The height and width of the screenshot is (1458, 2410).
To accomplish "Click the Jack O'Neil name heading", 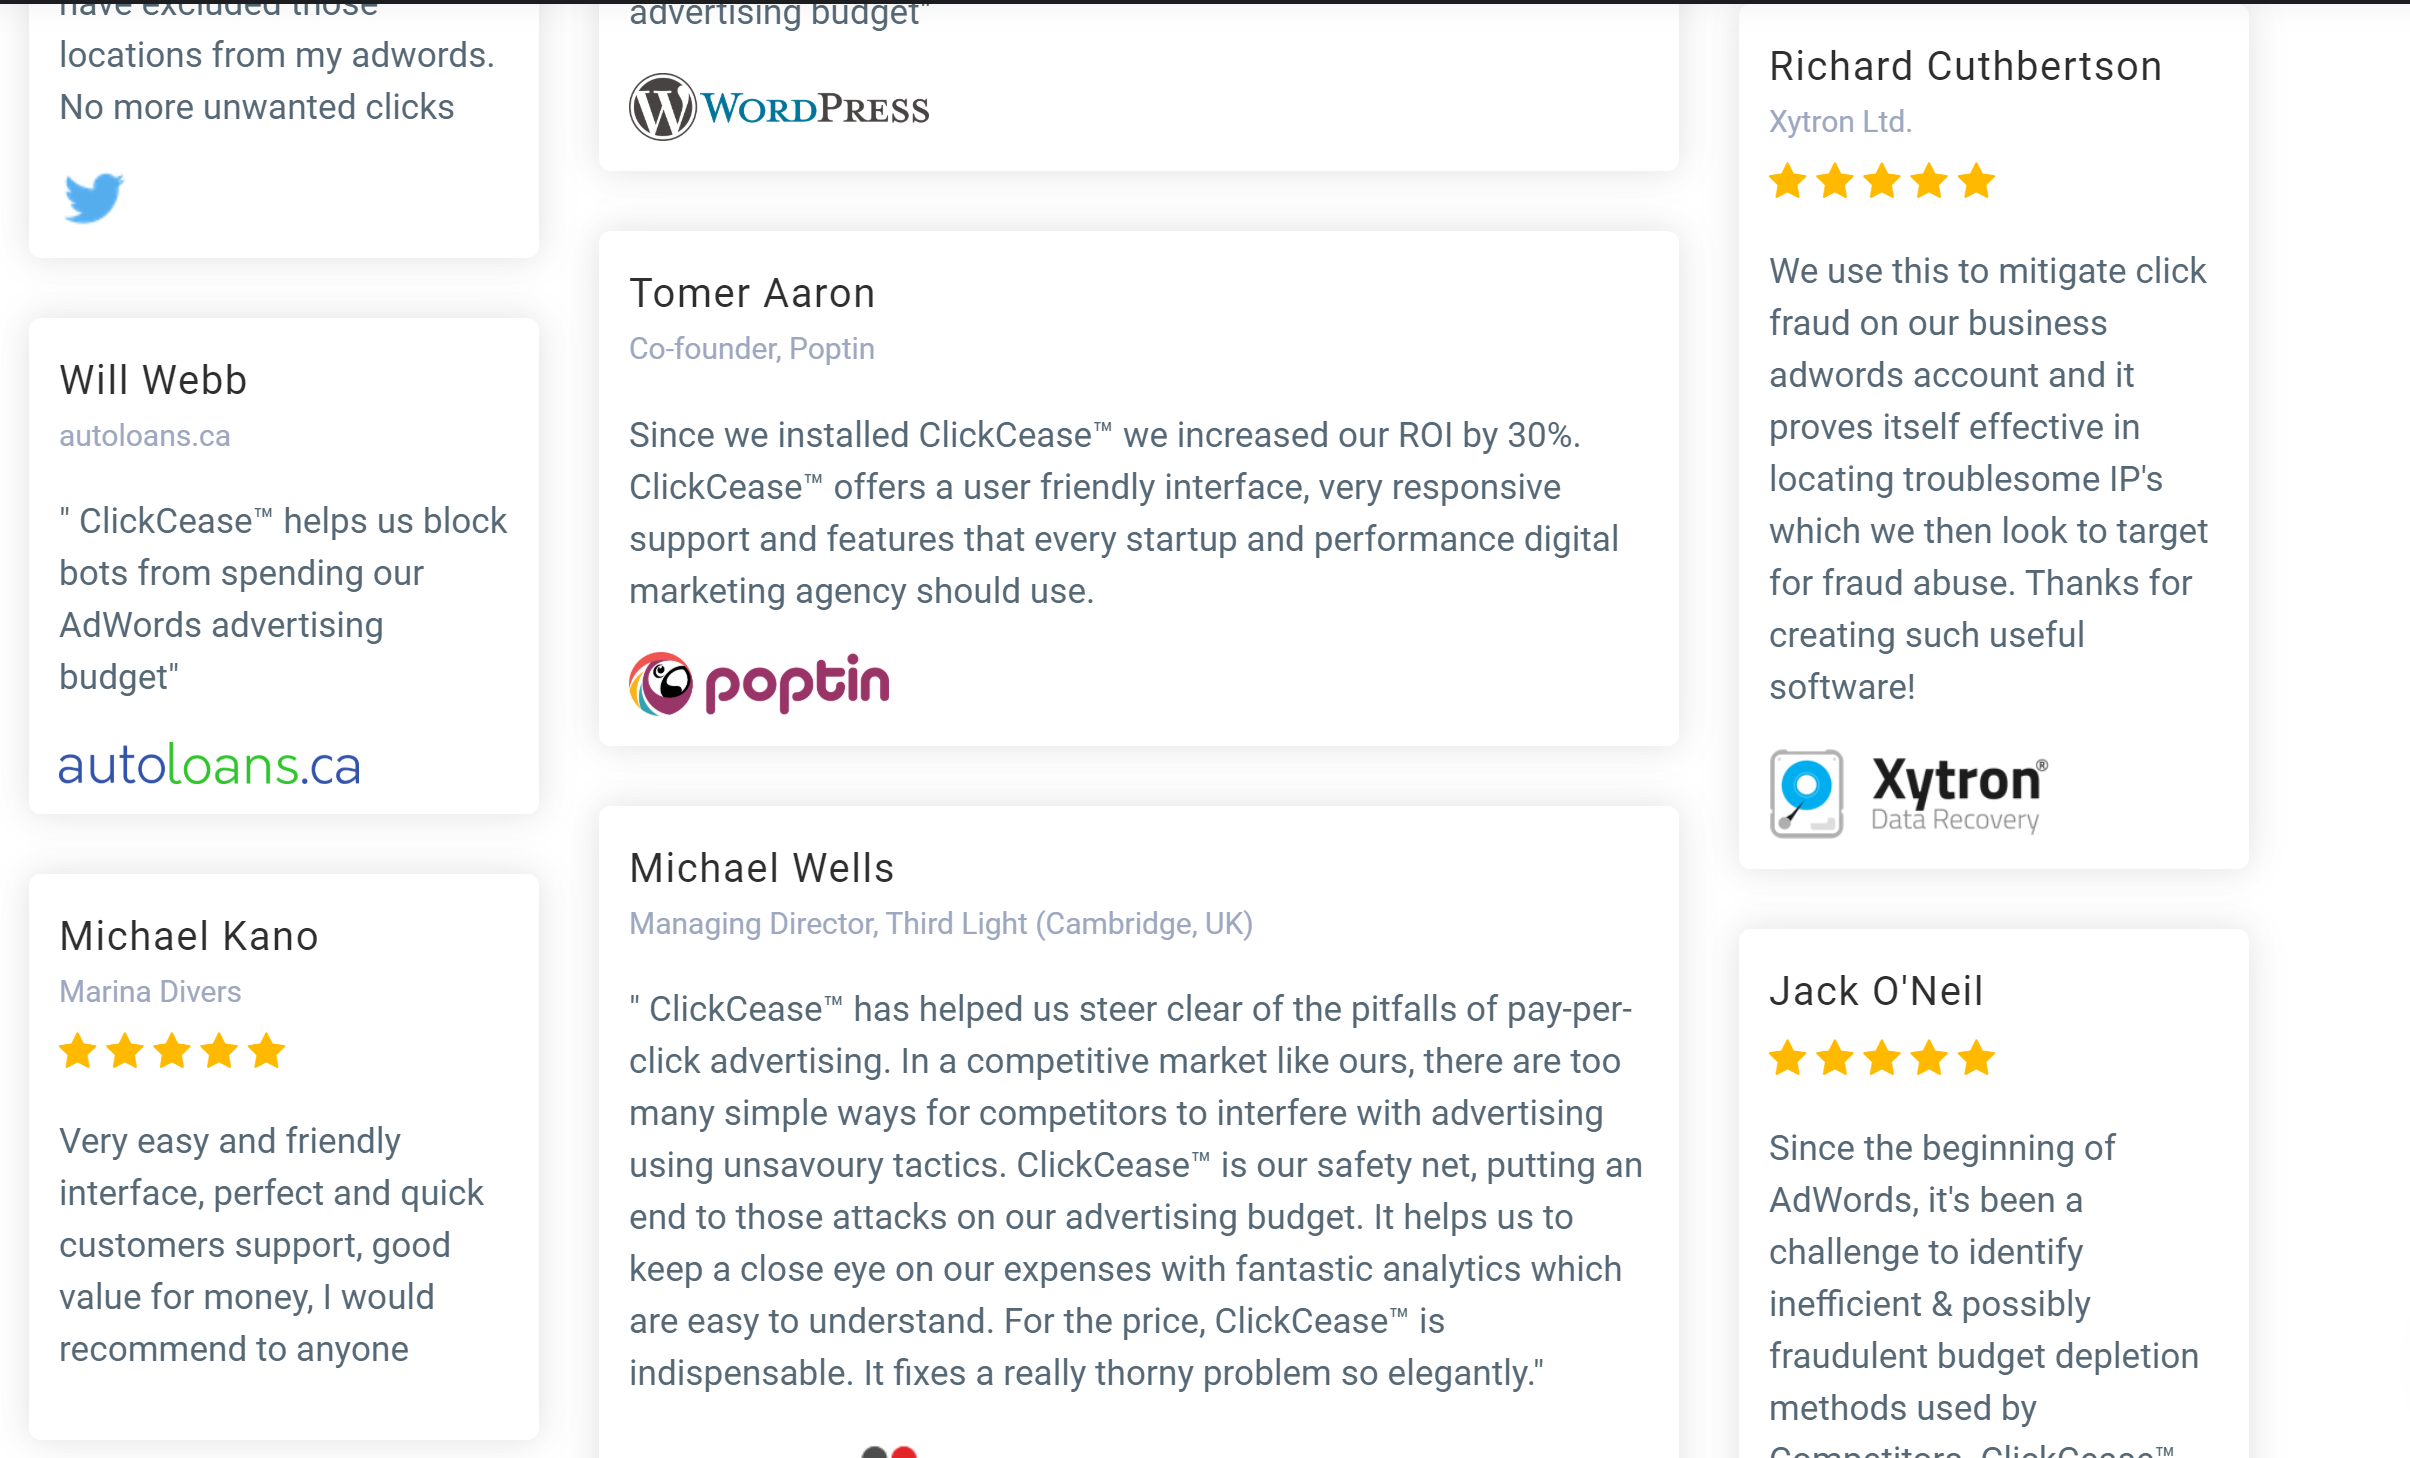I will (1876, 992).
